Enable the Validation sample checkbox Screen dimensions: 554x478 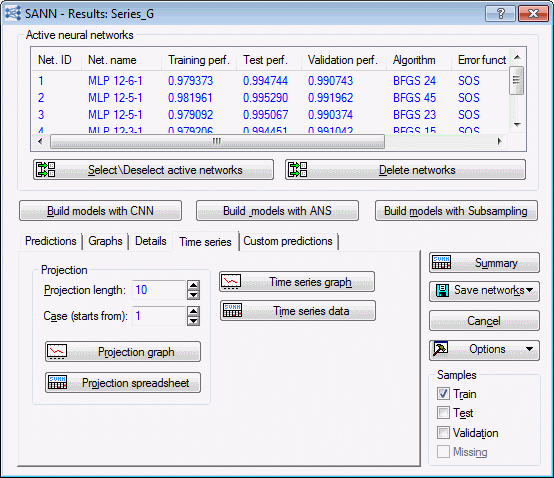pos(443,432)
